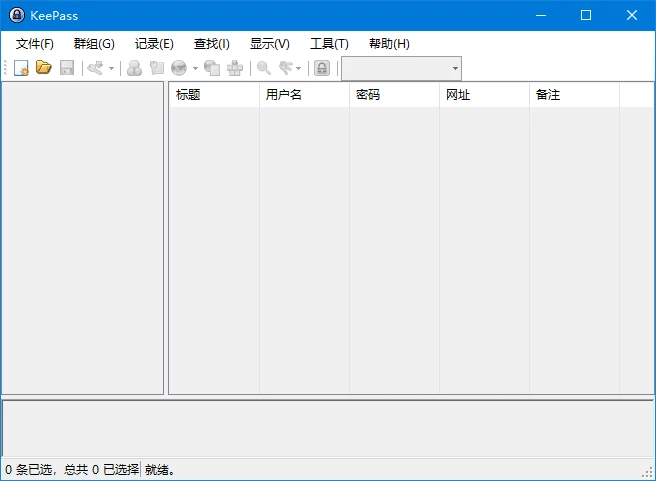Open the quick search combo box arrow
This screenshot has height=481, width=656.
(455, 68)
